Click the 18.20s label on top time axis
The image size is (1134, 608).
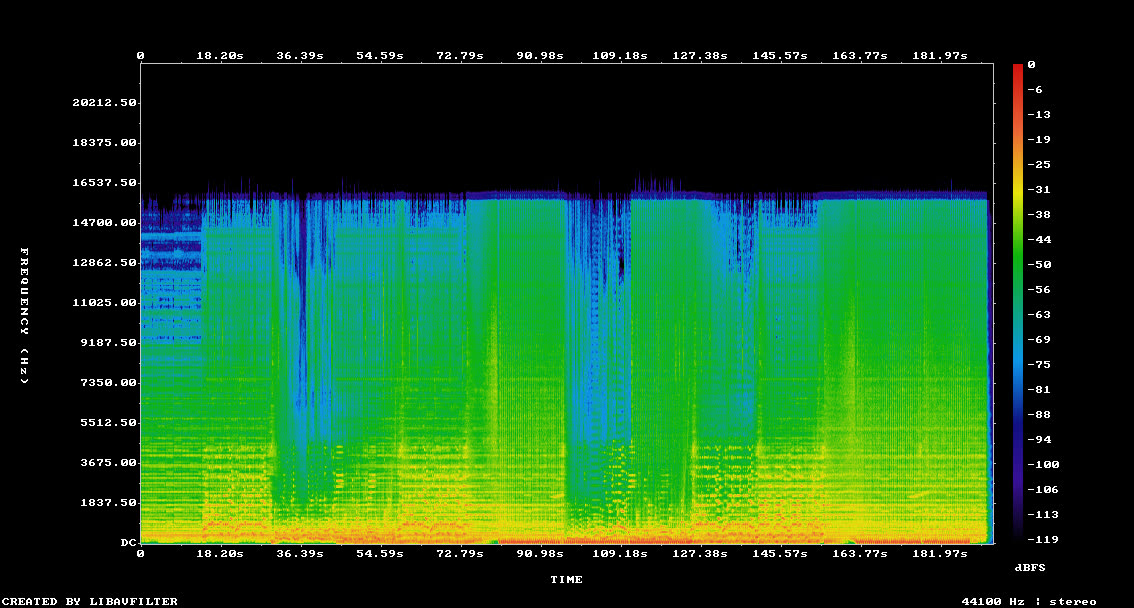[x=220, y=56]
